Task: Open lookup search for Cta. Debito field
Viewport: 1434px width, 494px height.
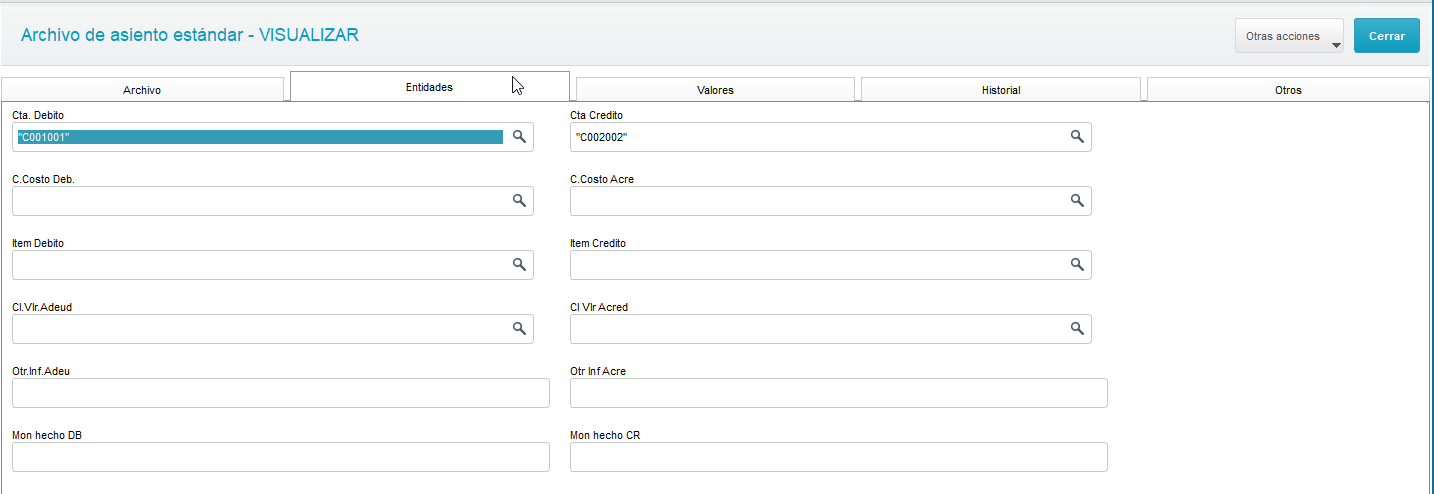Action: point(519,137)
